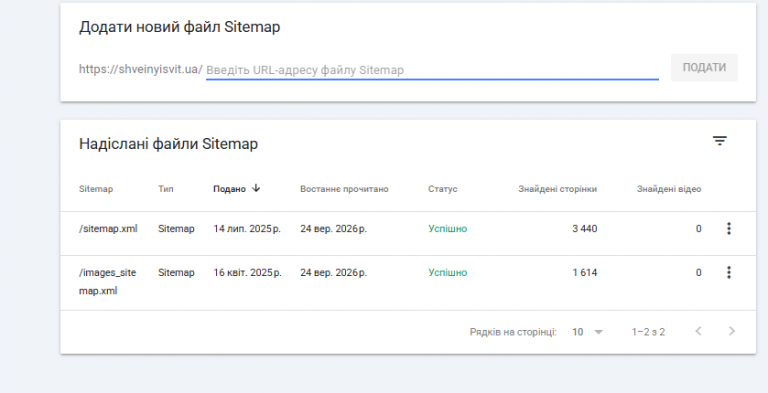Click the Тип column header

[x=166, y=189]
